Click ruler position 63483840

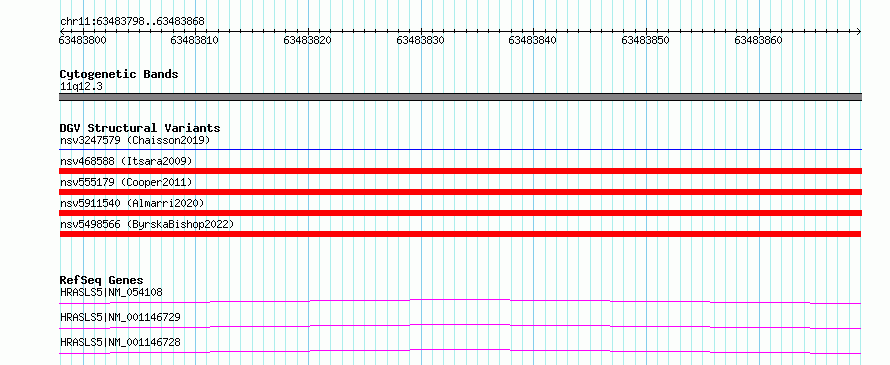coord(533,40)
